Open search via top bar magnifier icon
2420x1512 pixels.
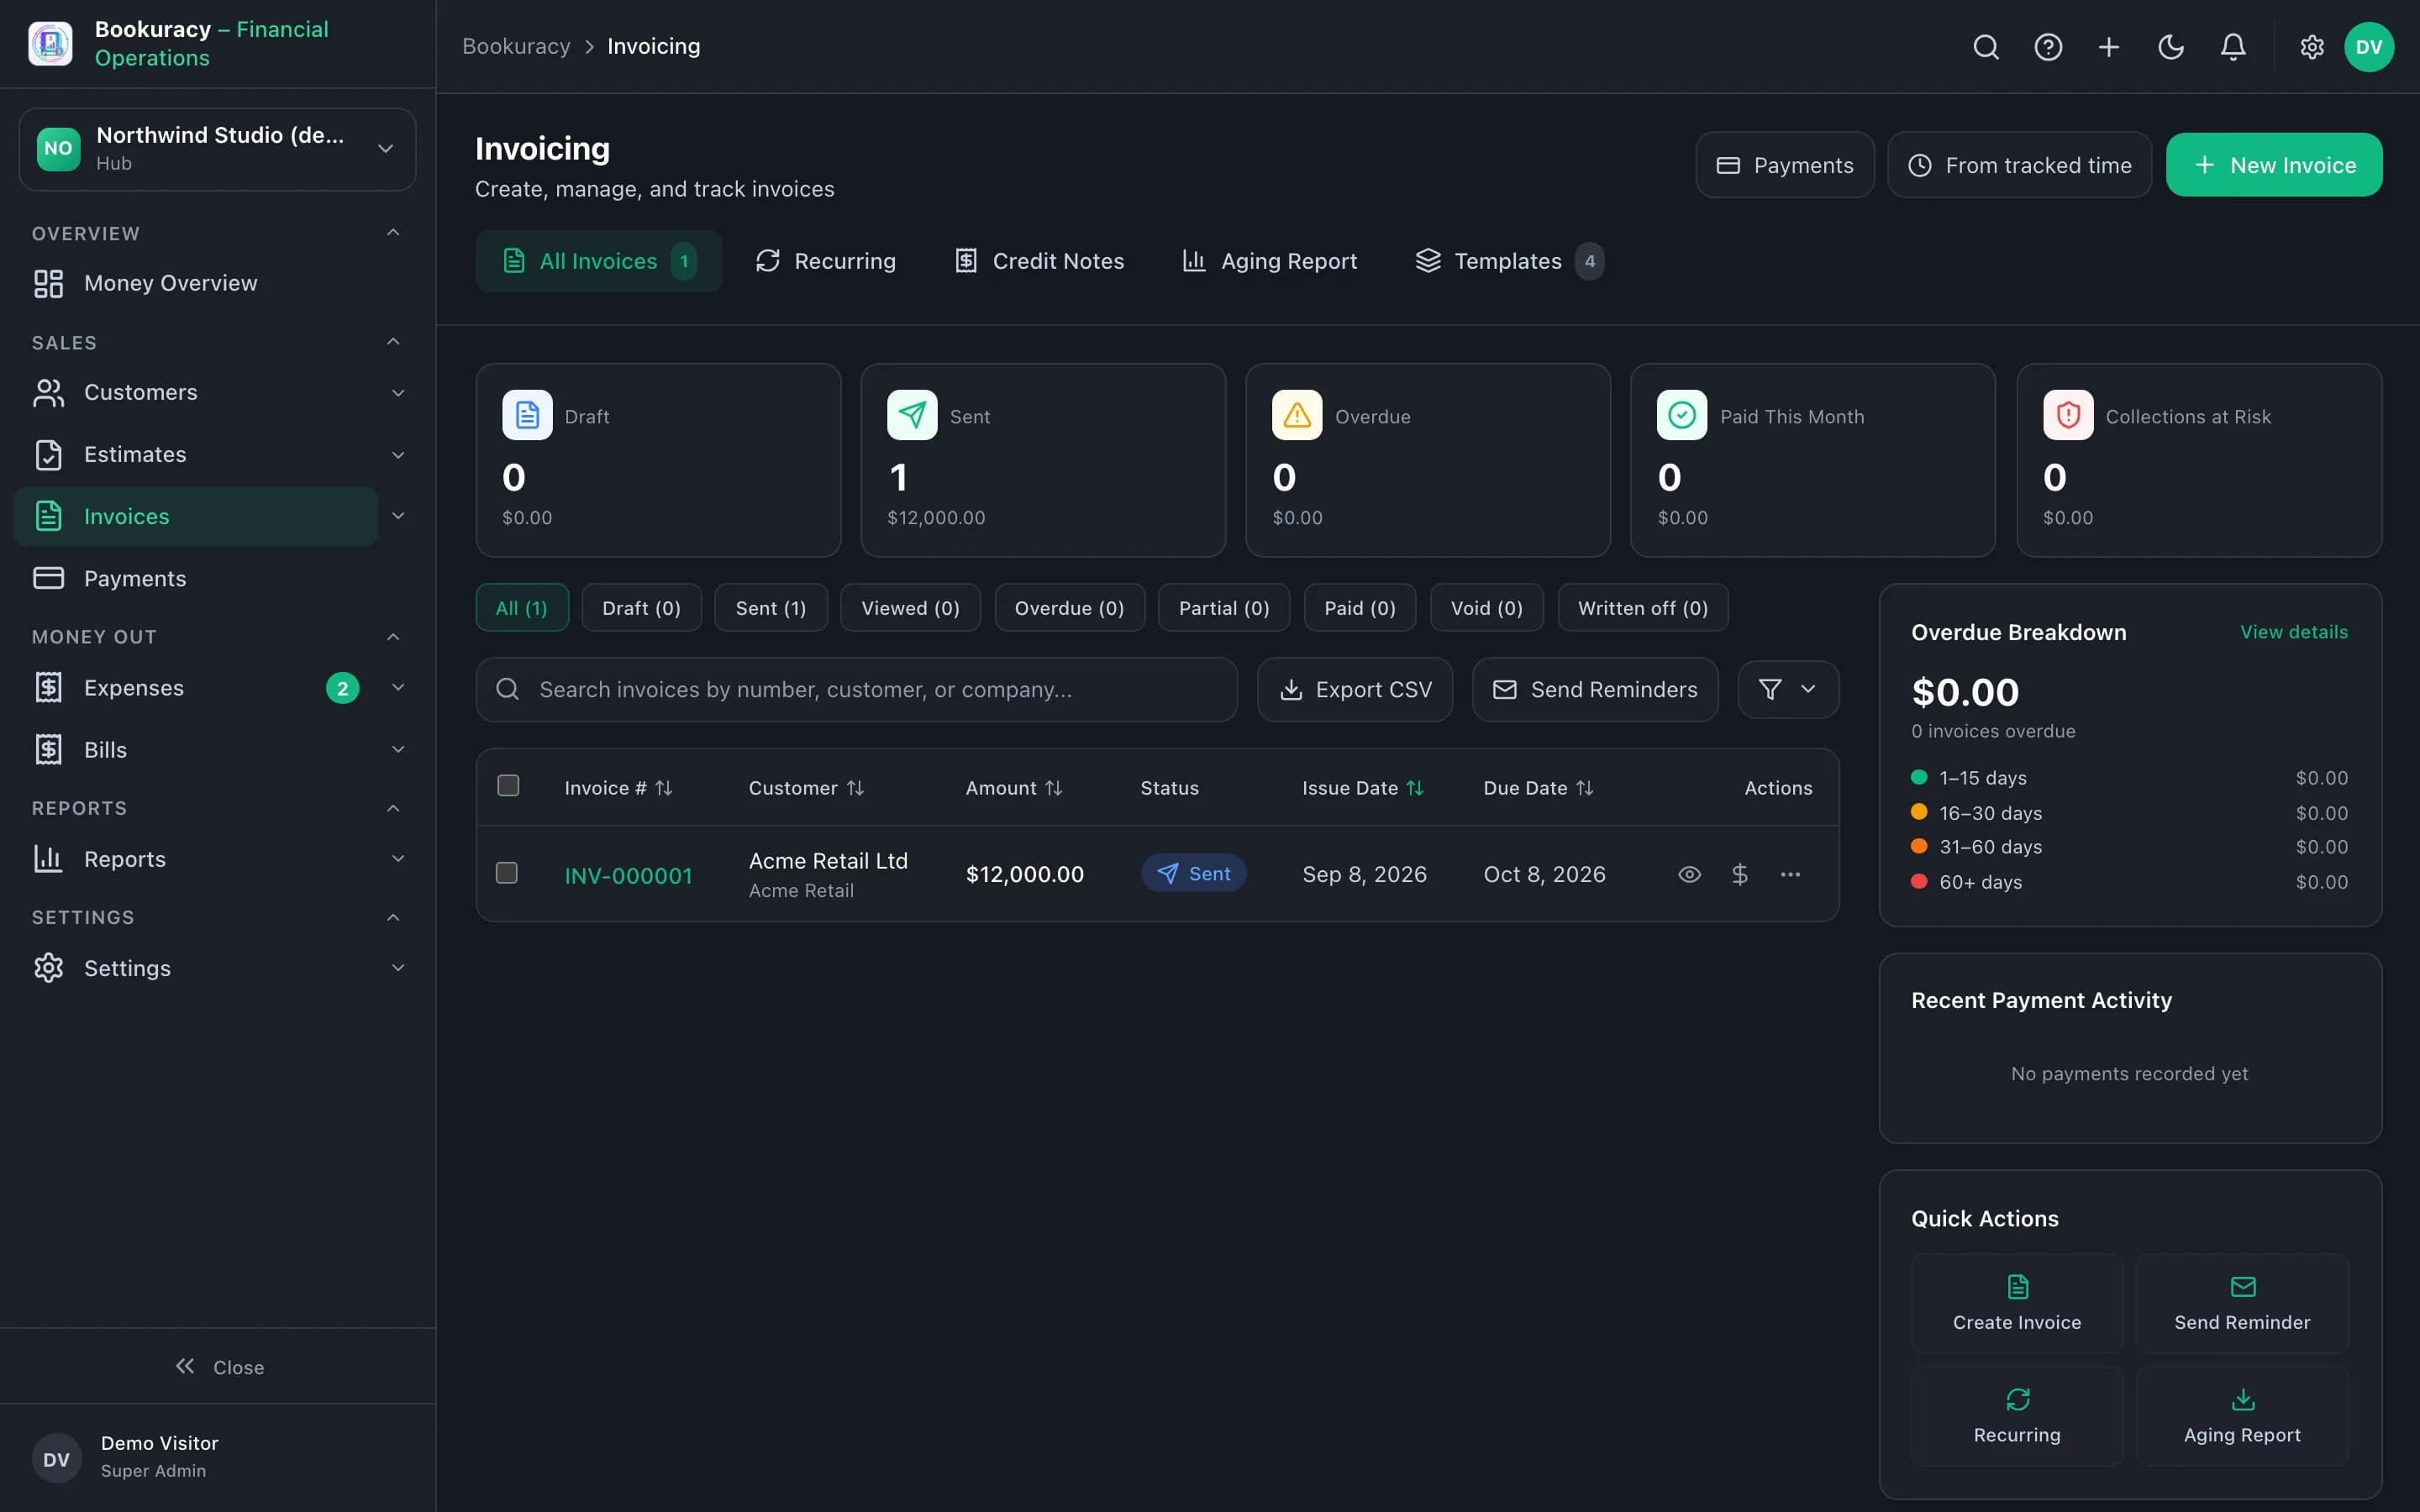(x=1986, y=47)
